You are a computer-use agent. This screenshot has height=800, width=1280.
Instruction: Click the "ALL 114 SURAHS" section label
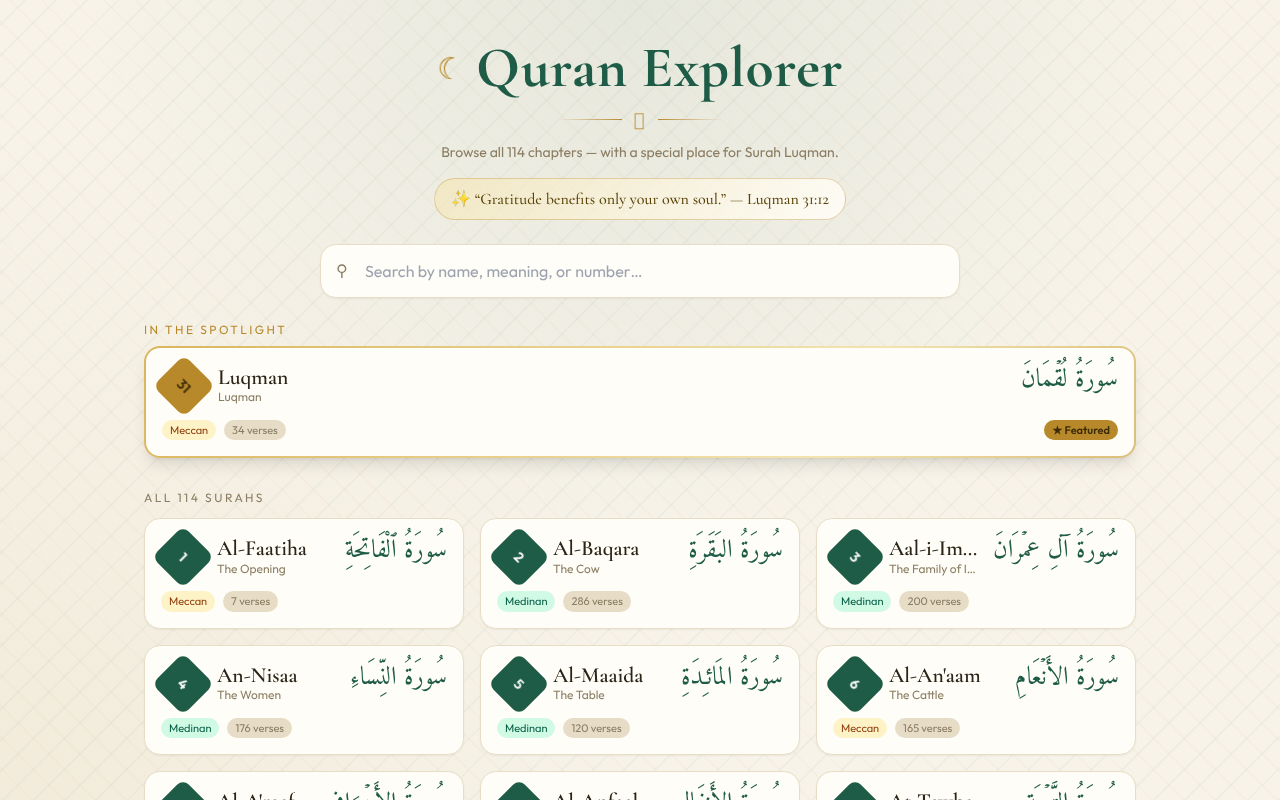(204, 498)
